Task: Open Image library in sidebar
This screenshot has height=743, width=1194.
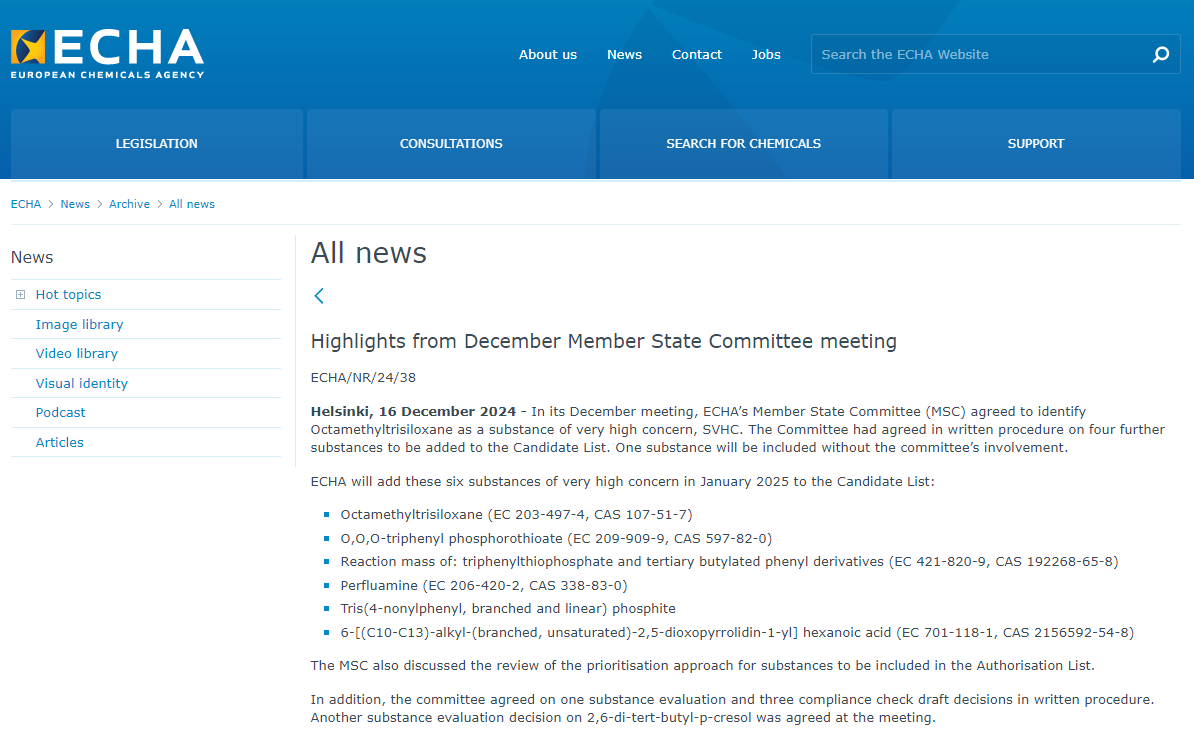Action: click(79, 324)
